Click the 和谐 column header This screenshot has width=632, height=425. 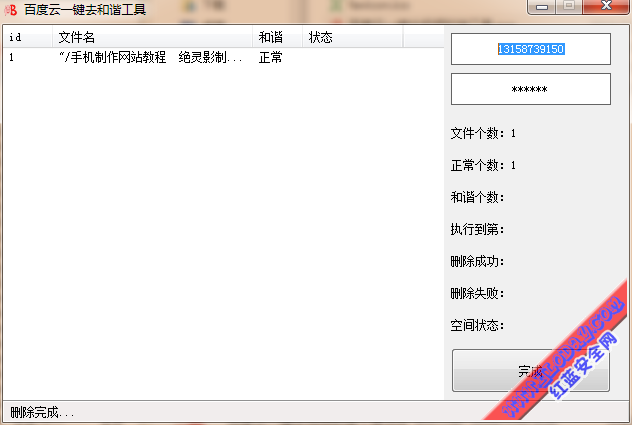point(277,37)
